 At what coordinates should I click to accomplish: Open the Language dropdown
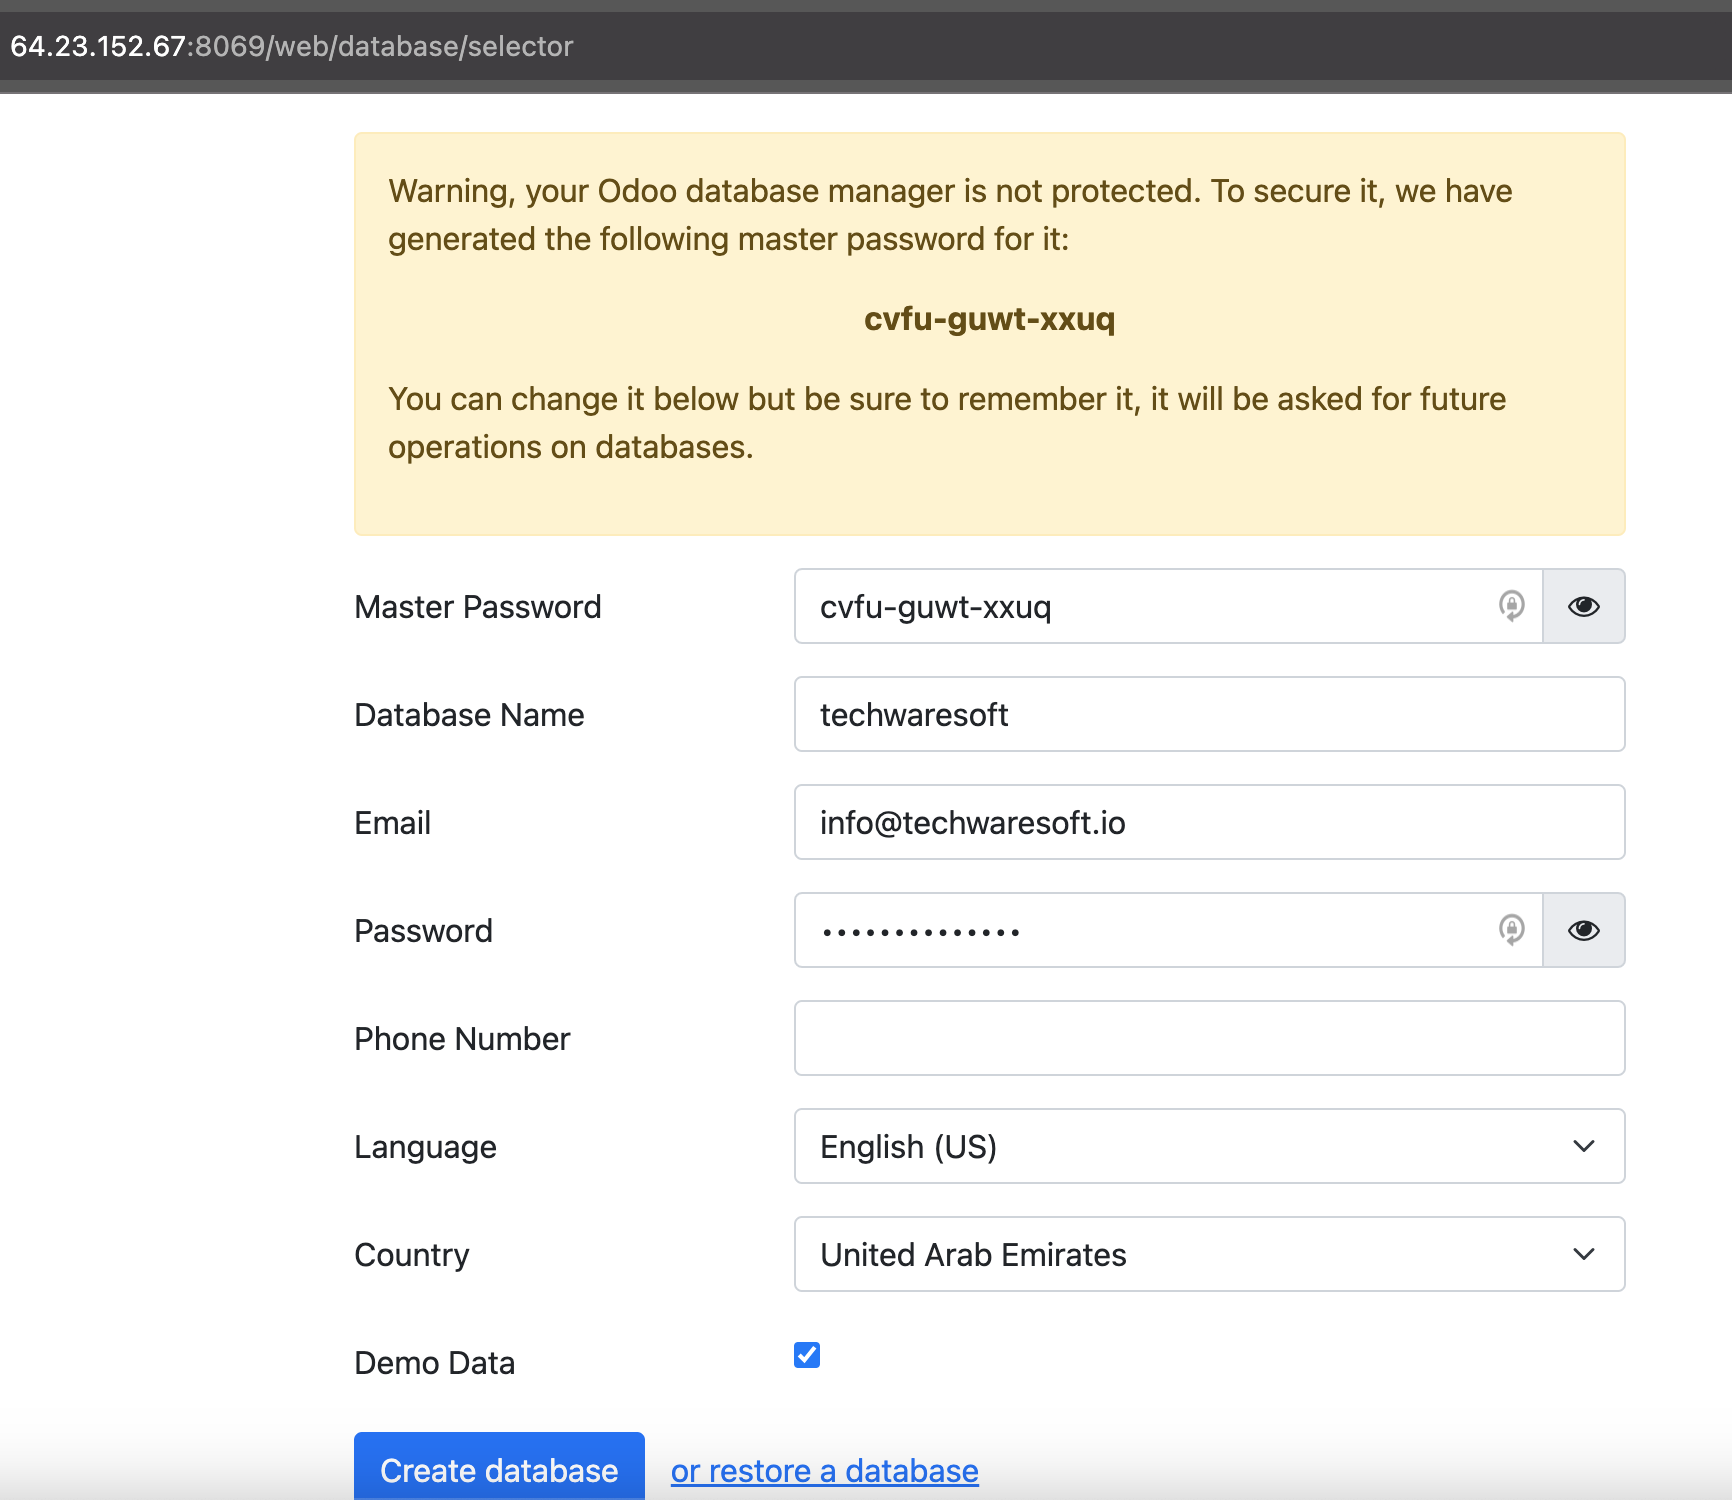click(1209, 1146)
